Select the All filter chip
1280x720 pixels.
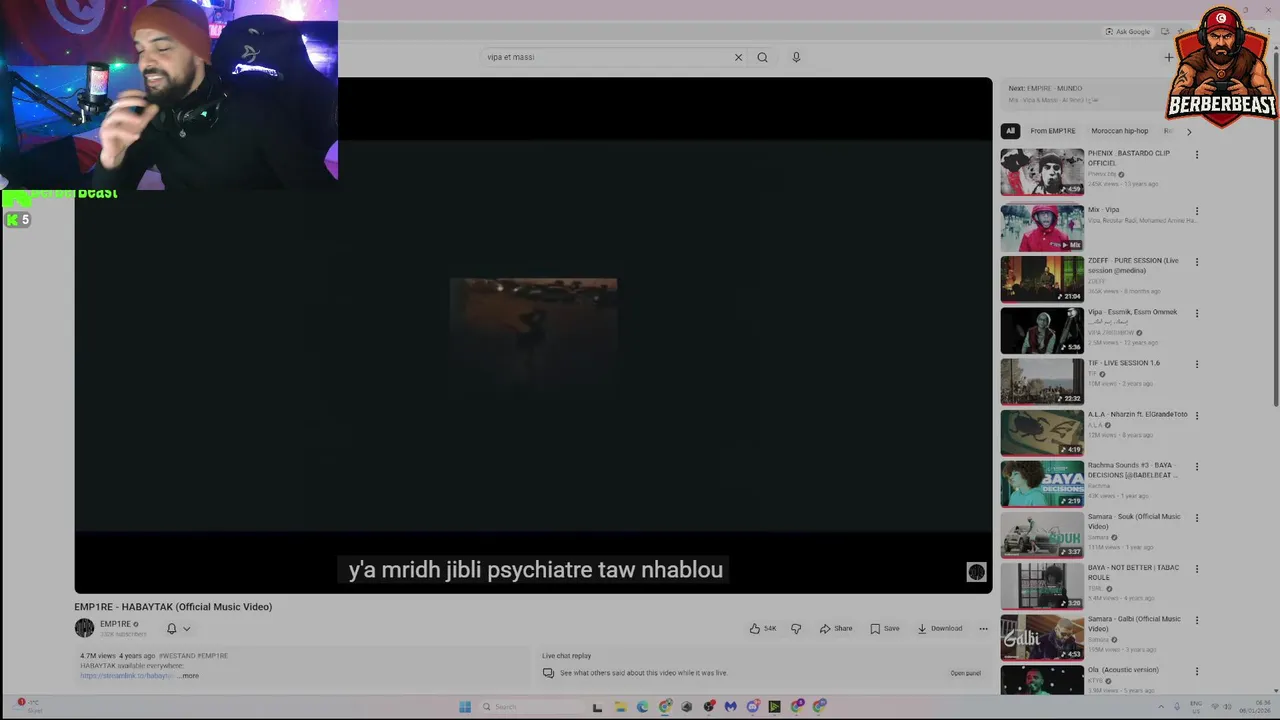coord(1010,131)
